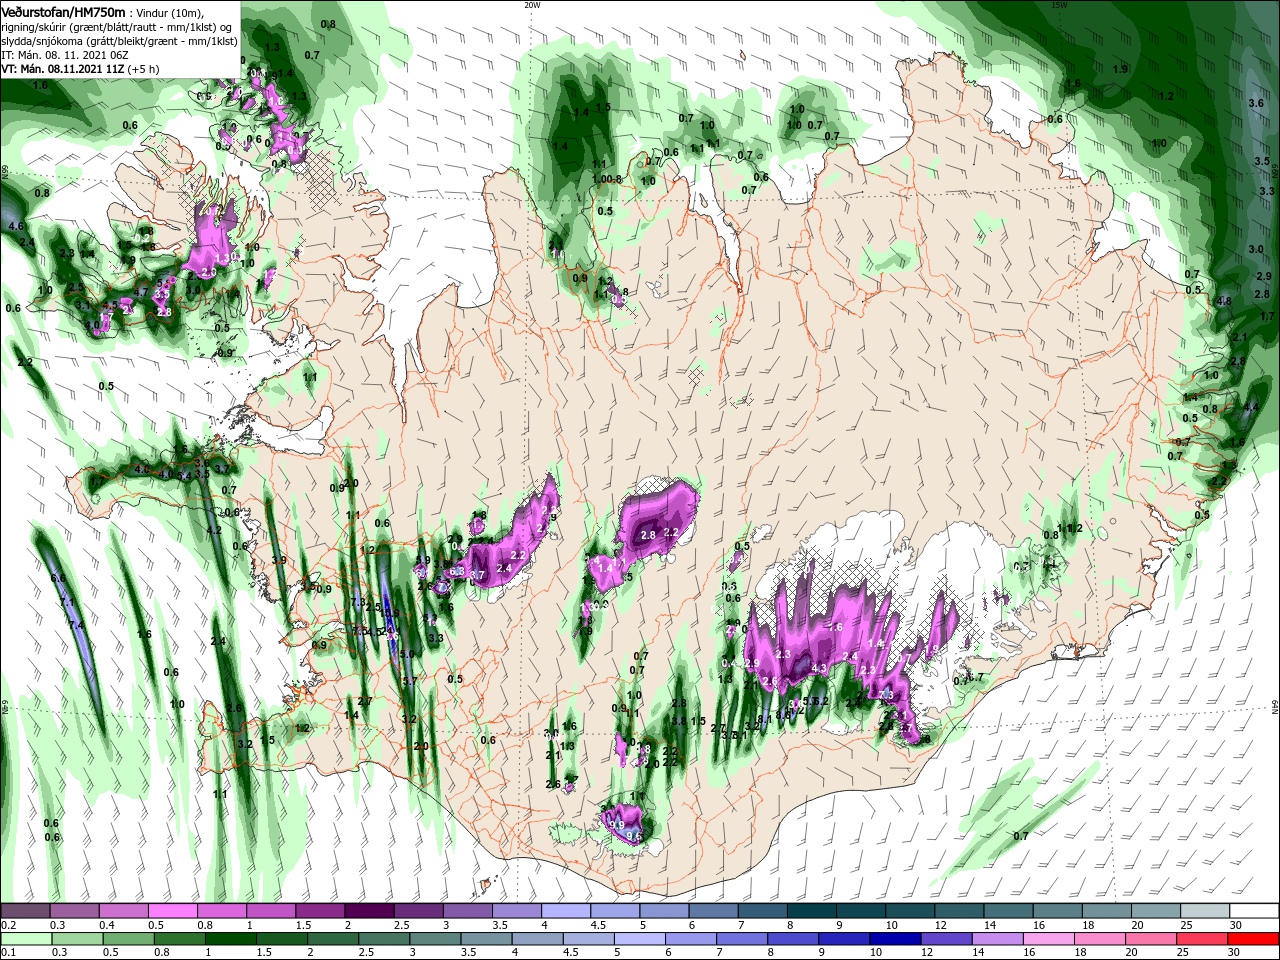Select the darkest purple swatch labeled 2 in upper legend row
Viewport: 1280px width, 960px height.
click(x=369, y=911)
